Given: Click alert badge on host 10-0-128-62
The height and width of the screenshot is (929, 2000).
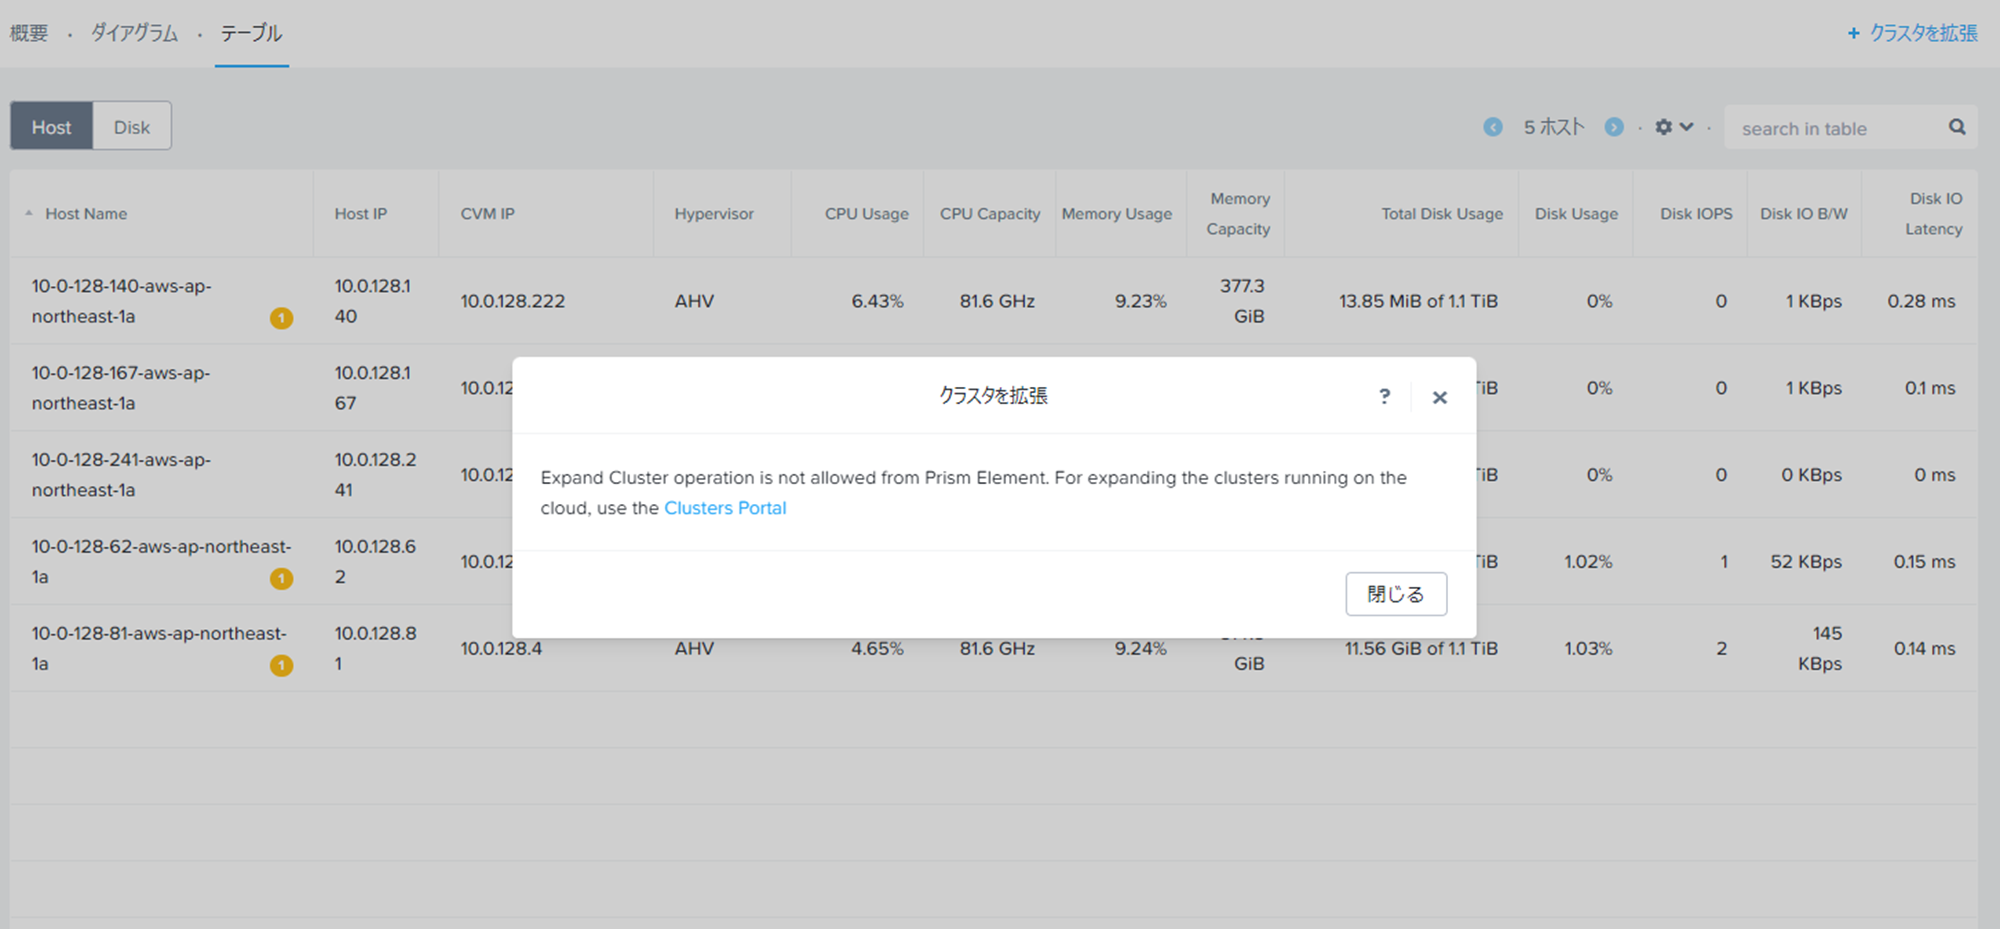Looking at the screenshot, I should click(x=282, y=578).
